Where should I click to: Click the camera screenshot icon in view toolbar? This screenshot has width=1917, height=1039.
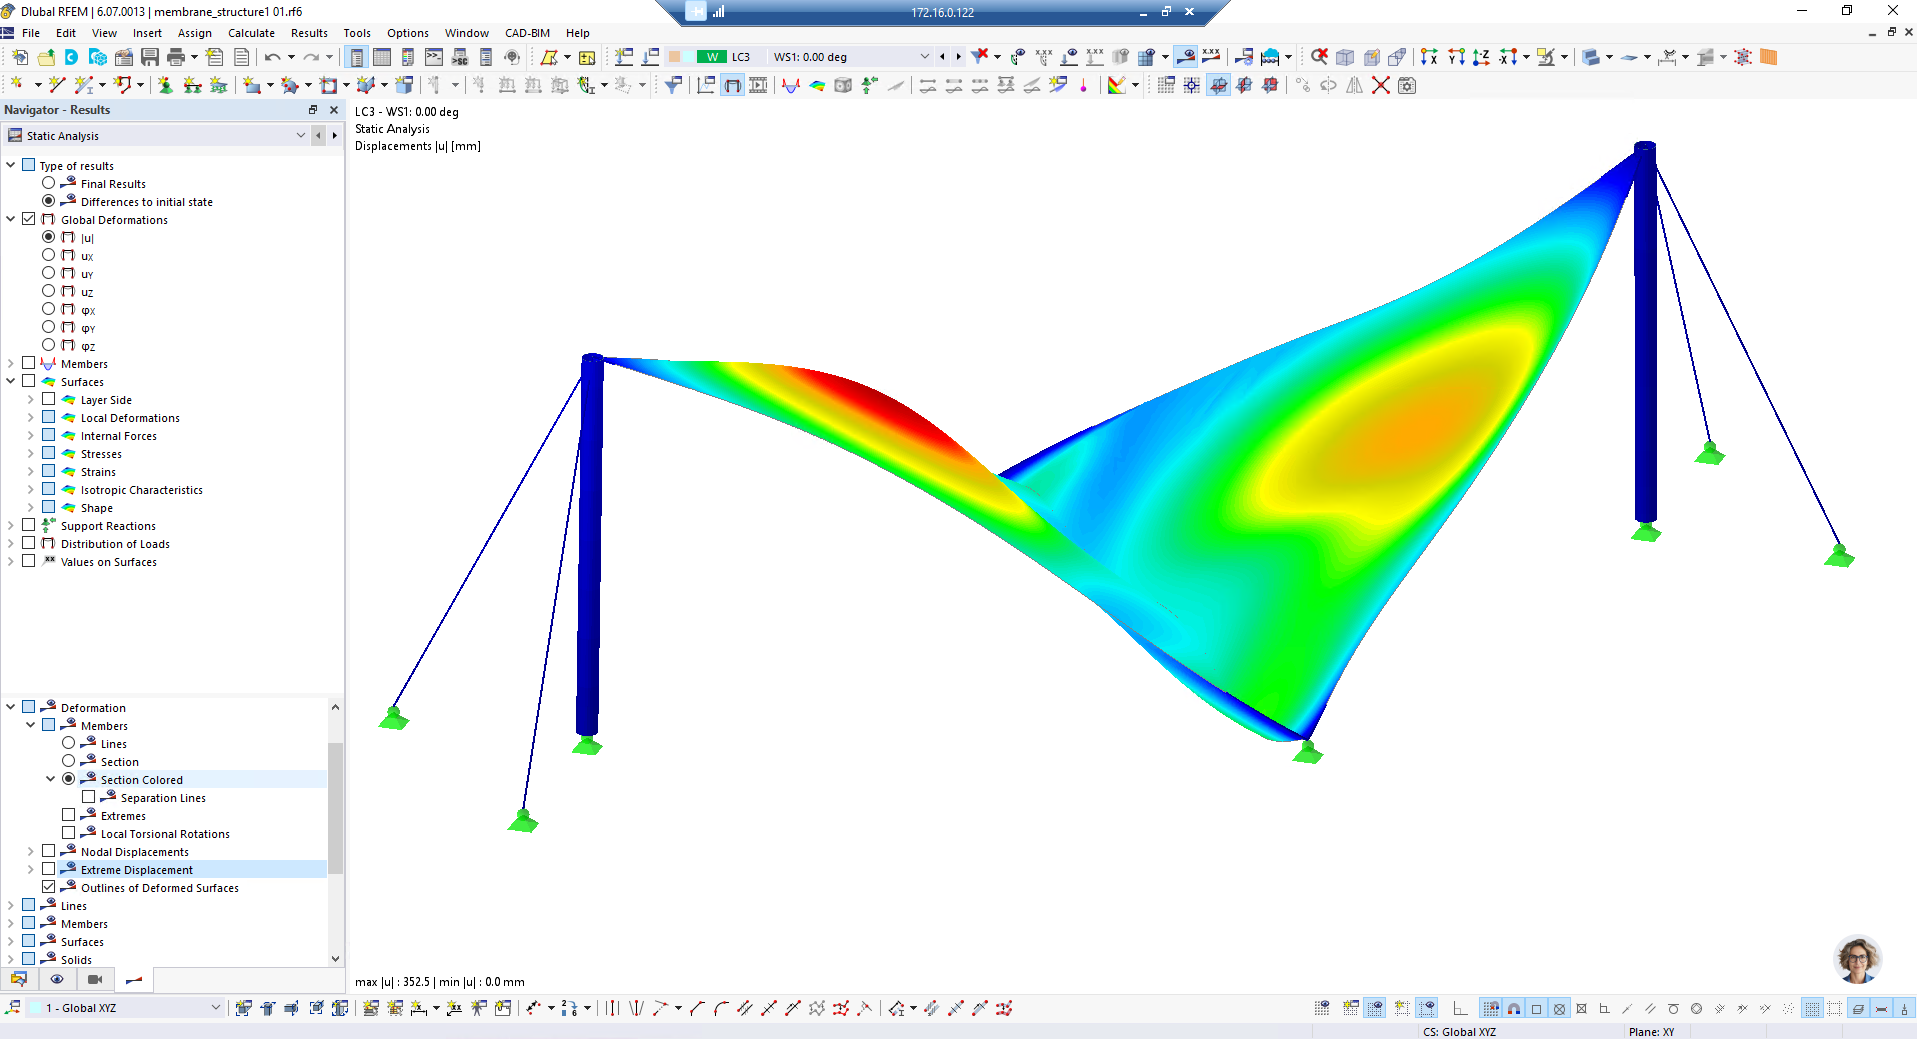click(95, 980)
